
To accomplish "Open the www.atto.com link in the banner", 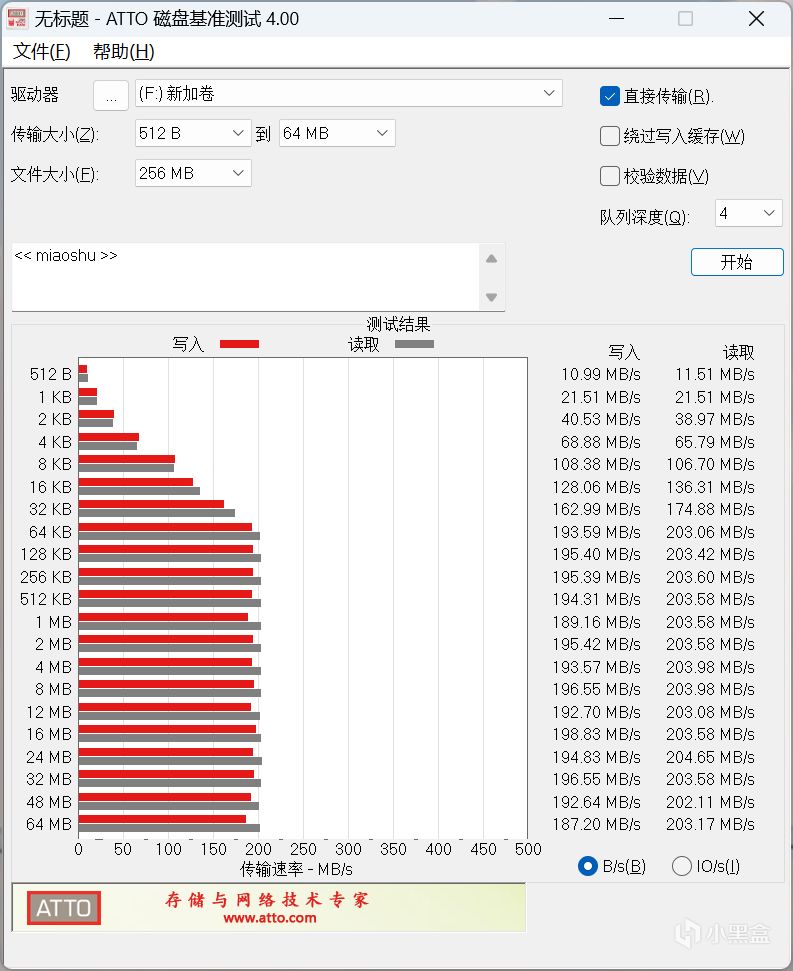I will (270, 918).
